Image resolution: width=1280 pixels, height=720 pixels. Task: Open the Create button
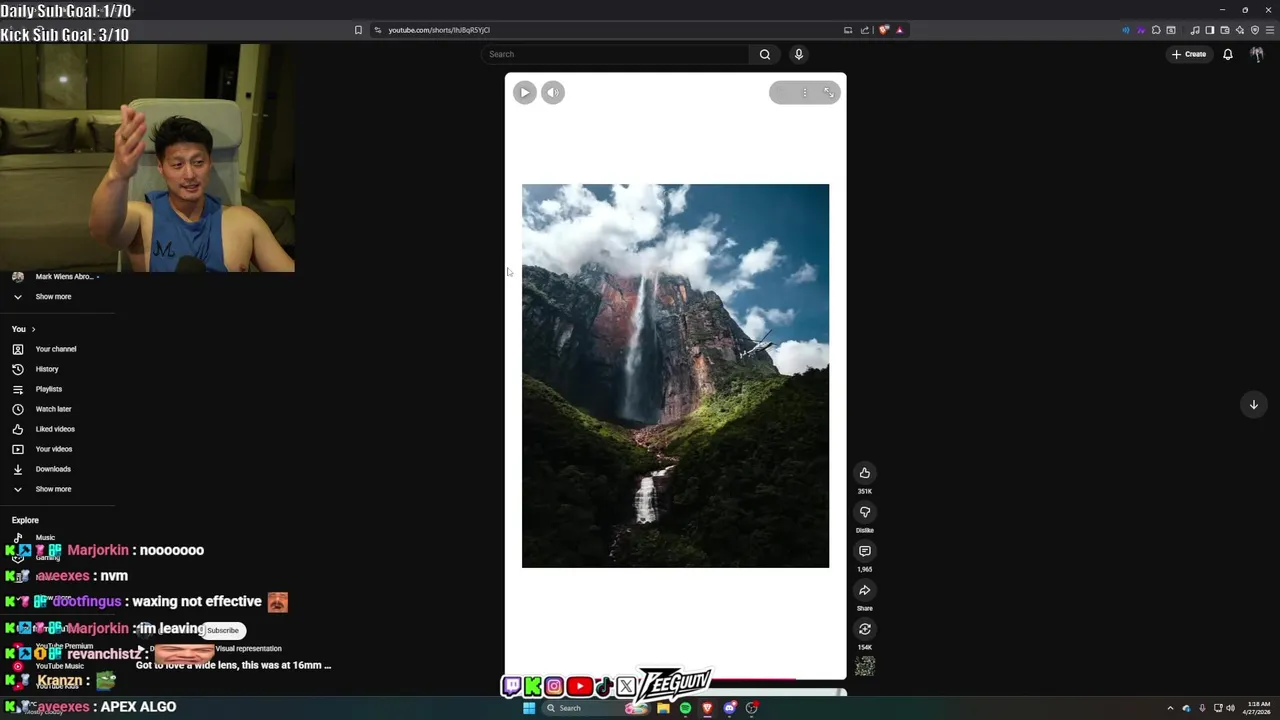click(1189, 54)
